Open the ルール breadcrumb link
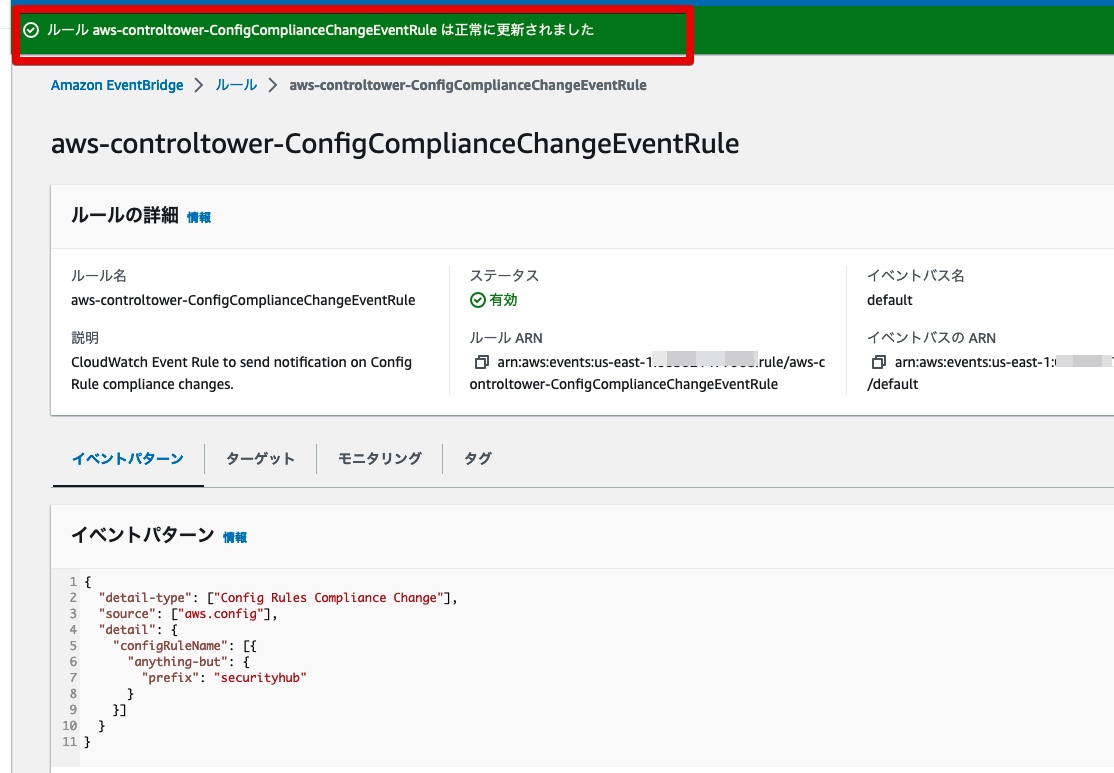The width and height of the screenshot is (1114, 773). tap(234, 85)
